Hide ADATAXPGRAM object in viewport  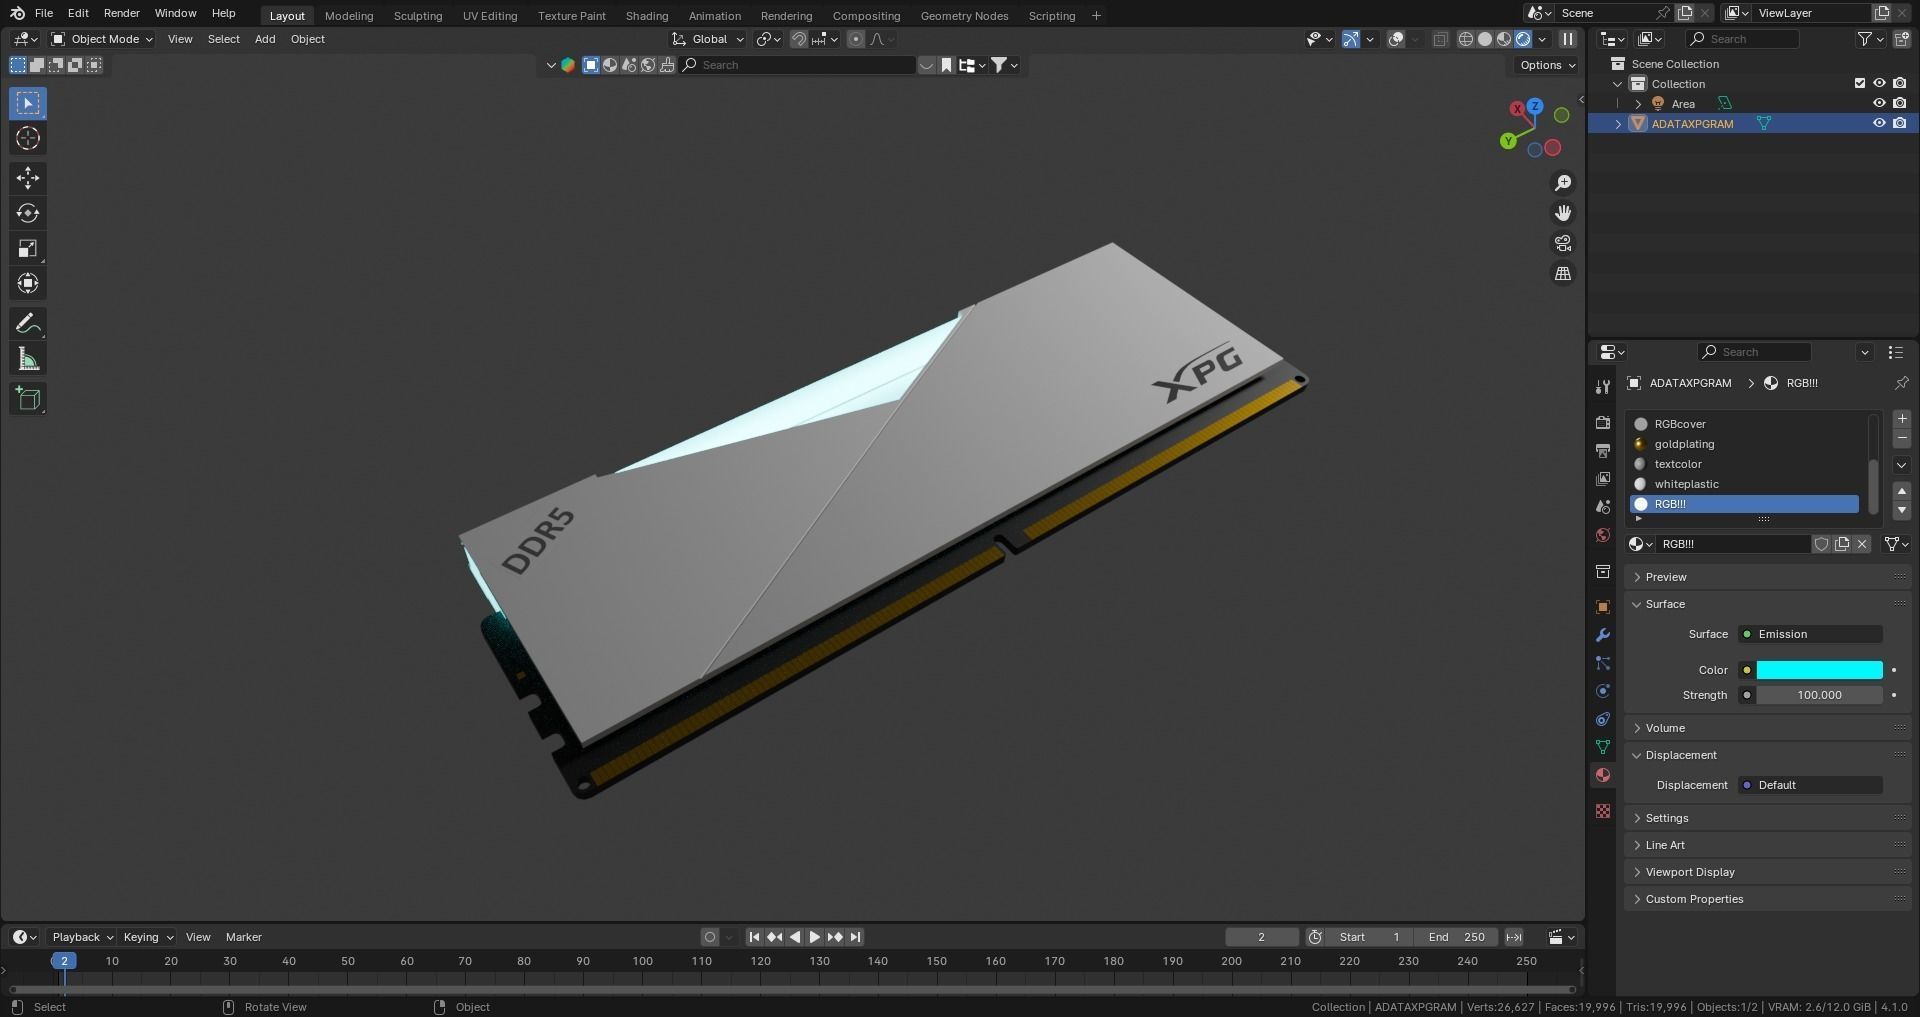coord(1879,123)
